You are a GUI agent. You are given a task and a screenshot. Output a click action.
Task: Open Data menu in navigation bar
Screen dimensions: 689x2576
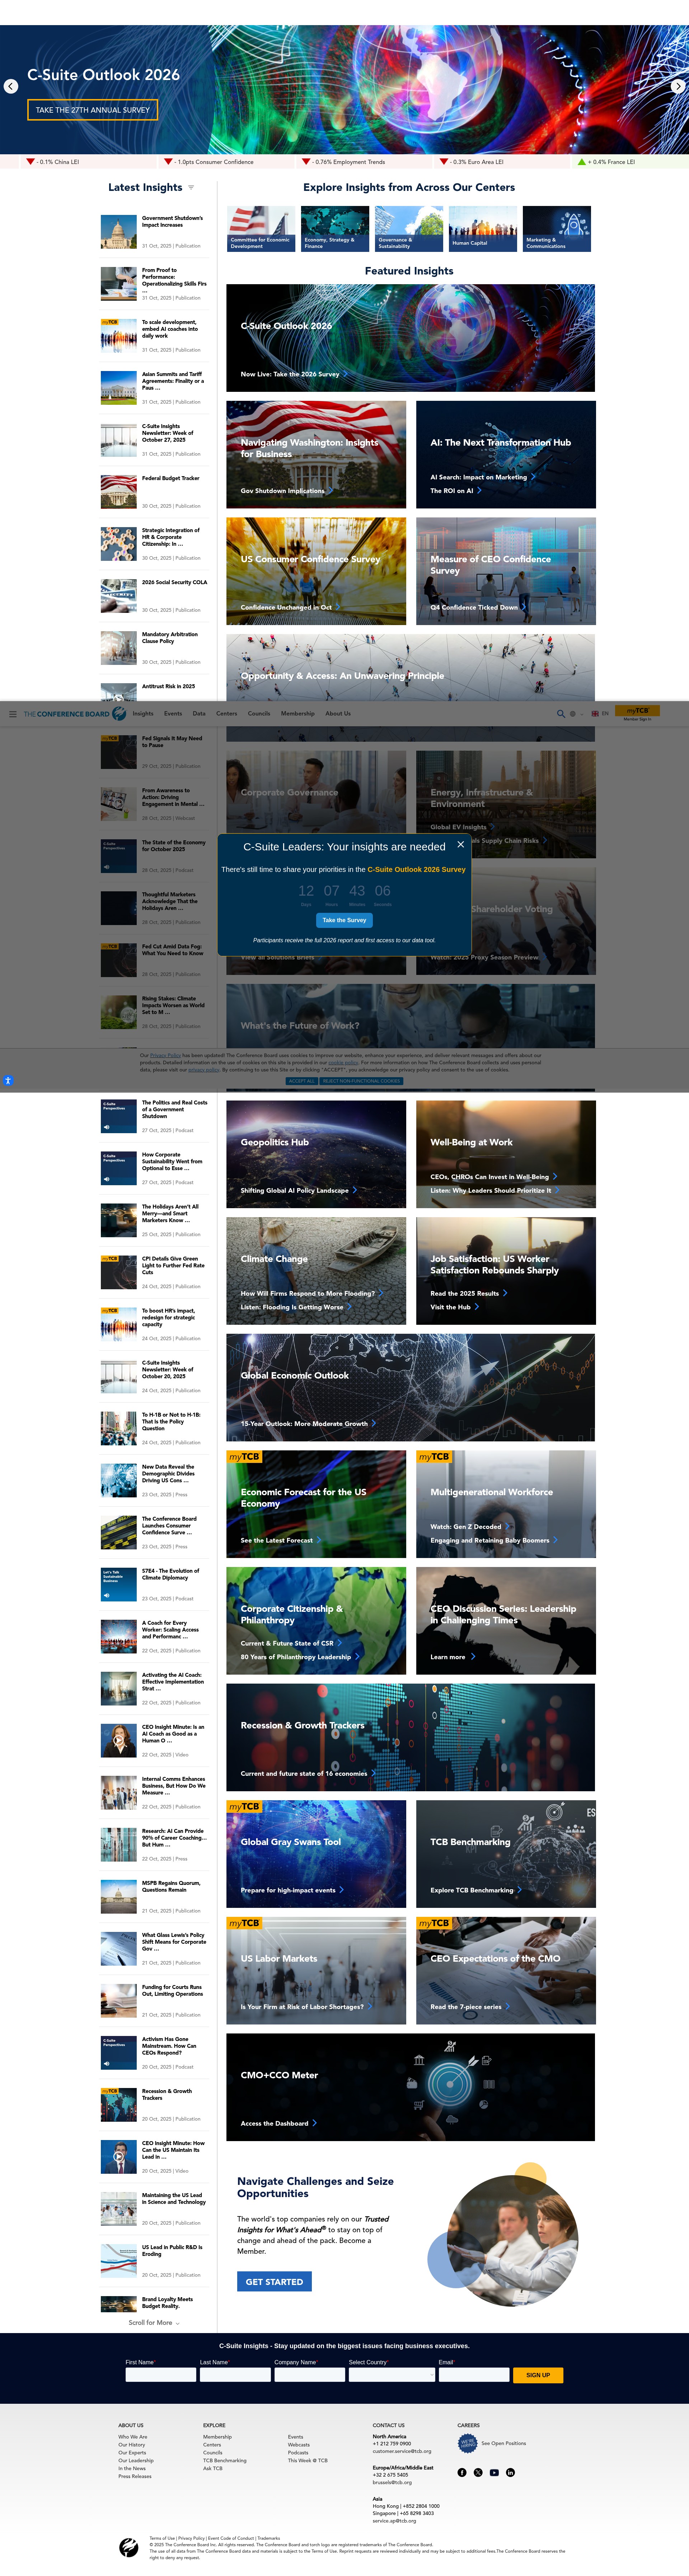click(199, 714)
